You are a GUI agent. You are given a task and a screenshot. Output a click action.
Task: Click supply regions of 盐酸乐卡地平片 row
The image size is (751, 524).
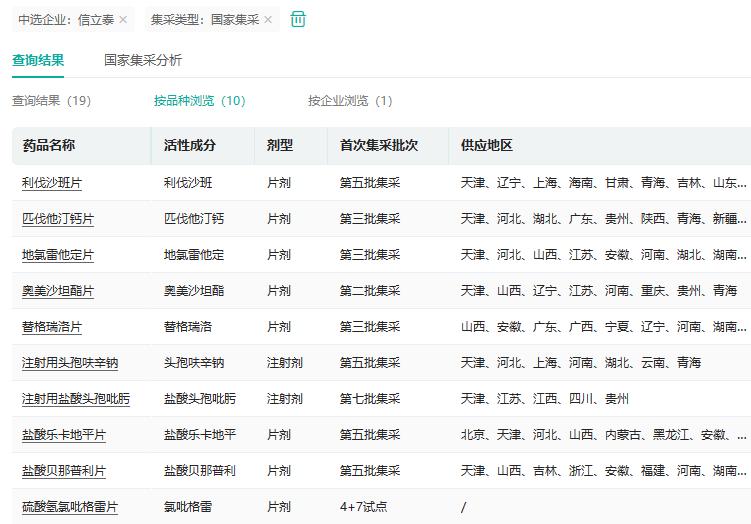pos(603,434)
